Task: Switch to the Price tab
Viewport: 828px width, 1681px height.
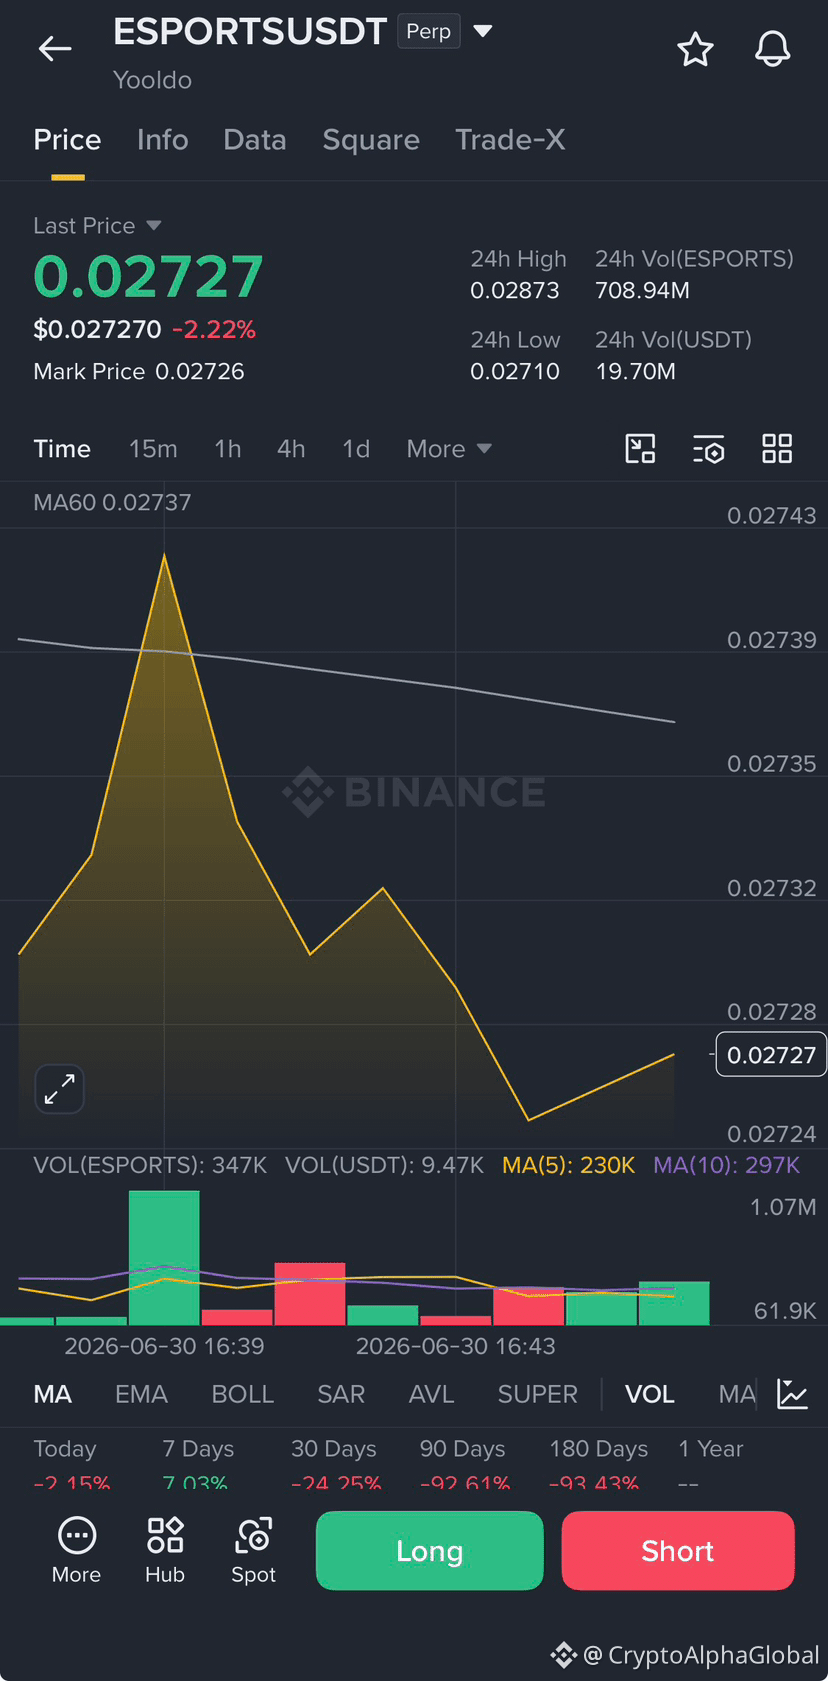Action: pyautogui.click(x=67, y=140)
